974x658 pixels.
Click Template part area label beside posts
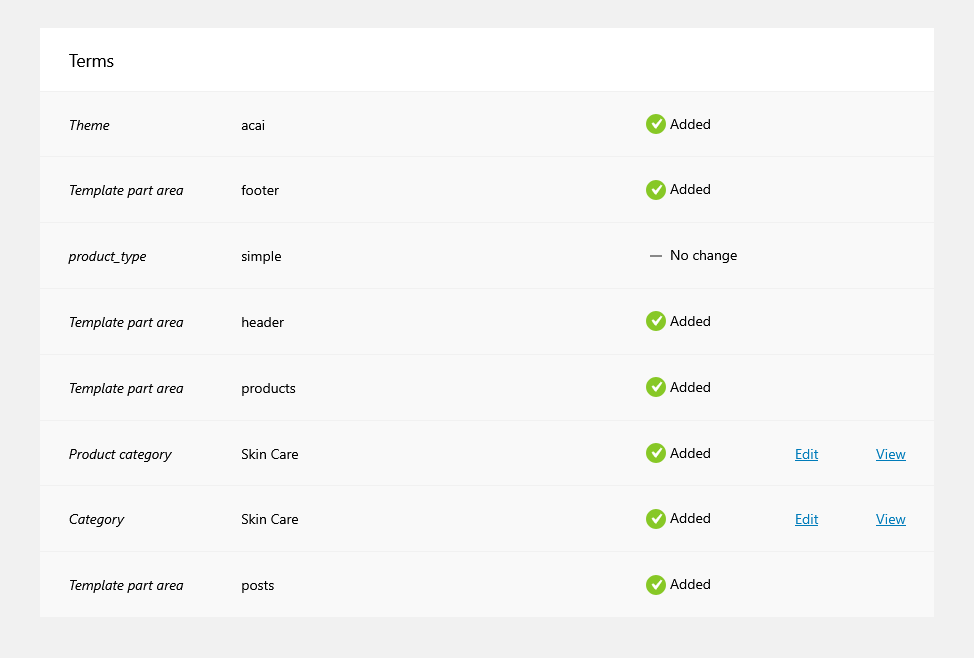126,585
